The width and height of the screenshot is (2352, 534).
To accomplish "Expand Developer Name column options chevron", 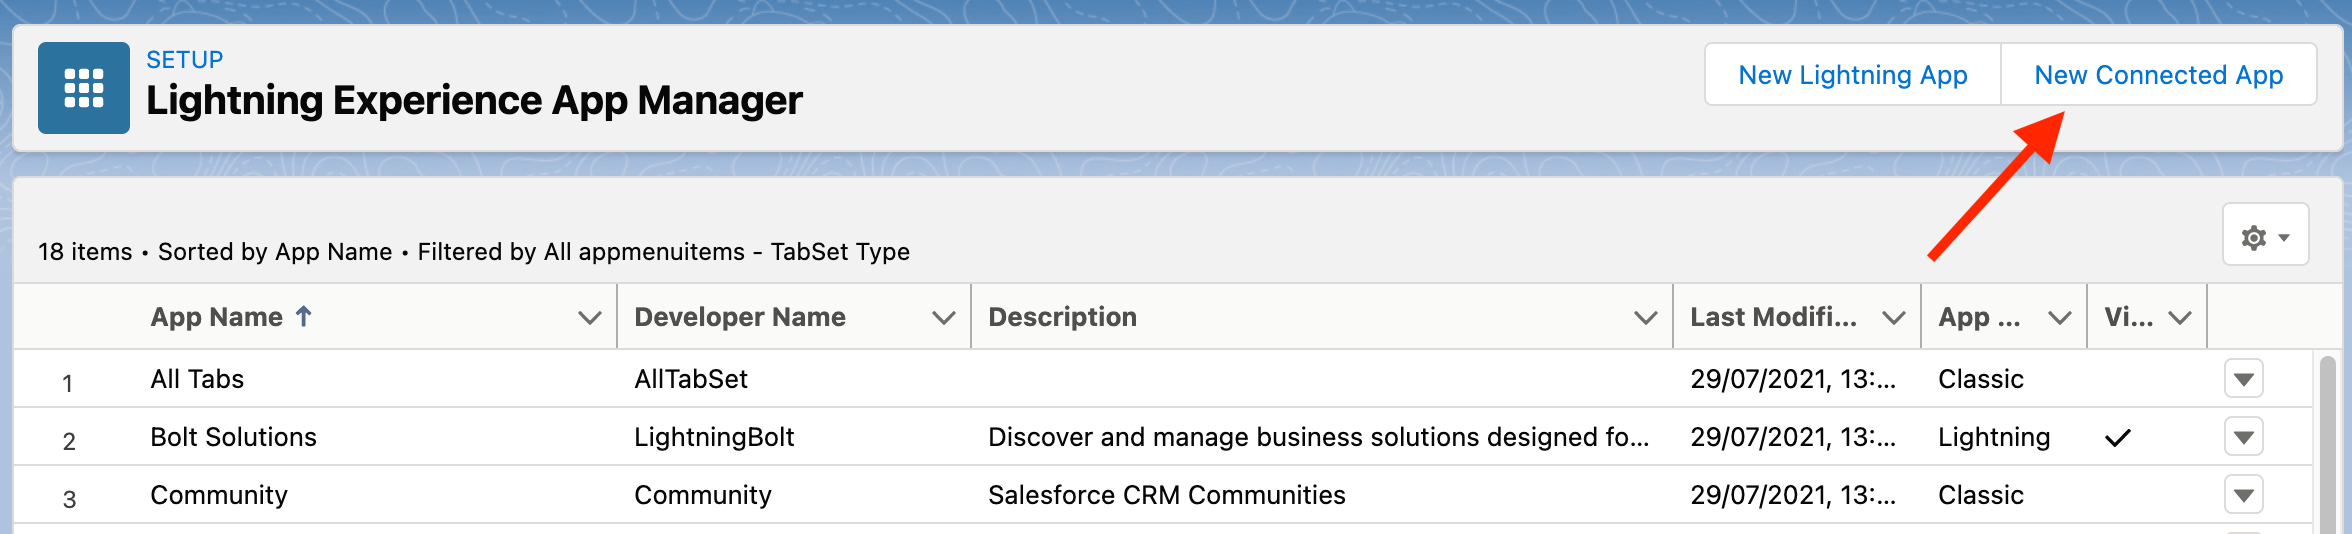I will tap(943, 318).
